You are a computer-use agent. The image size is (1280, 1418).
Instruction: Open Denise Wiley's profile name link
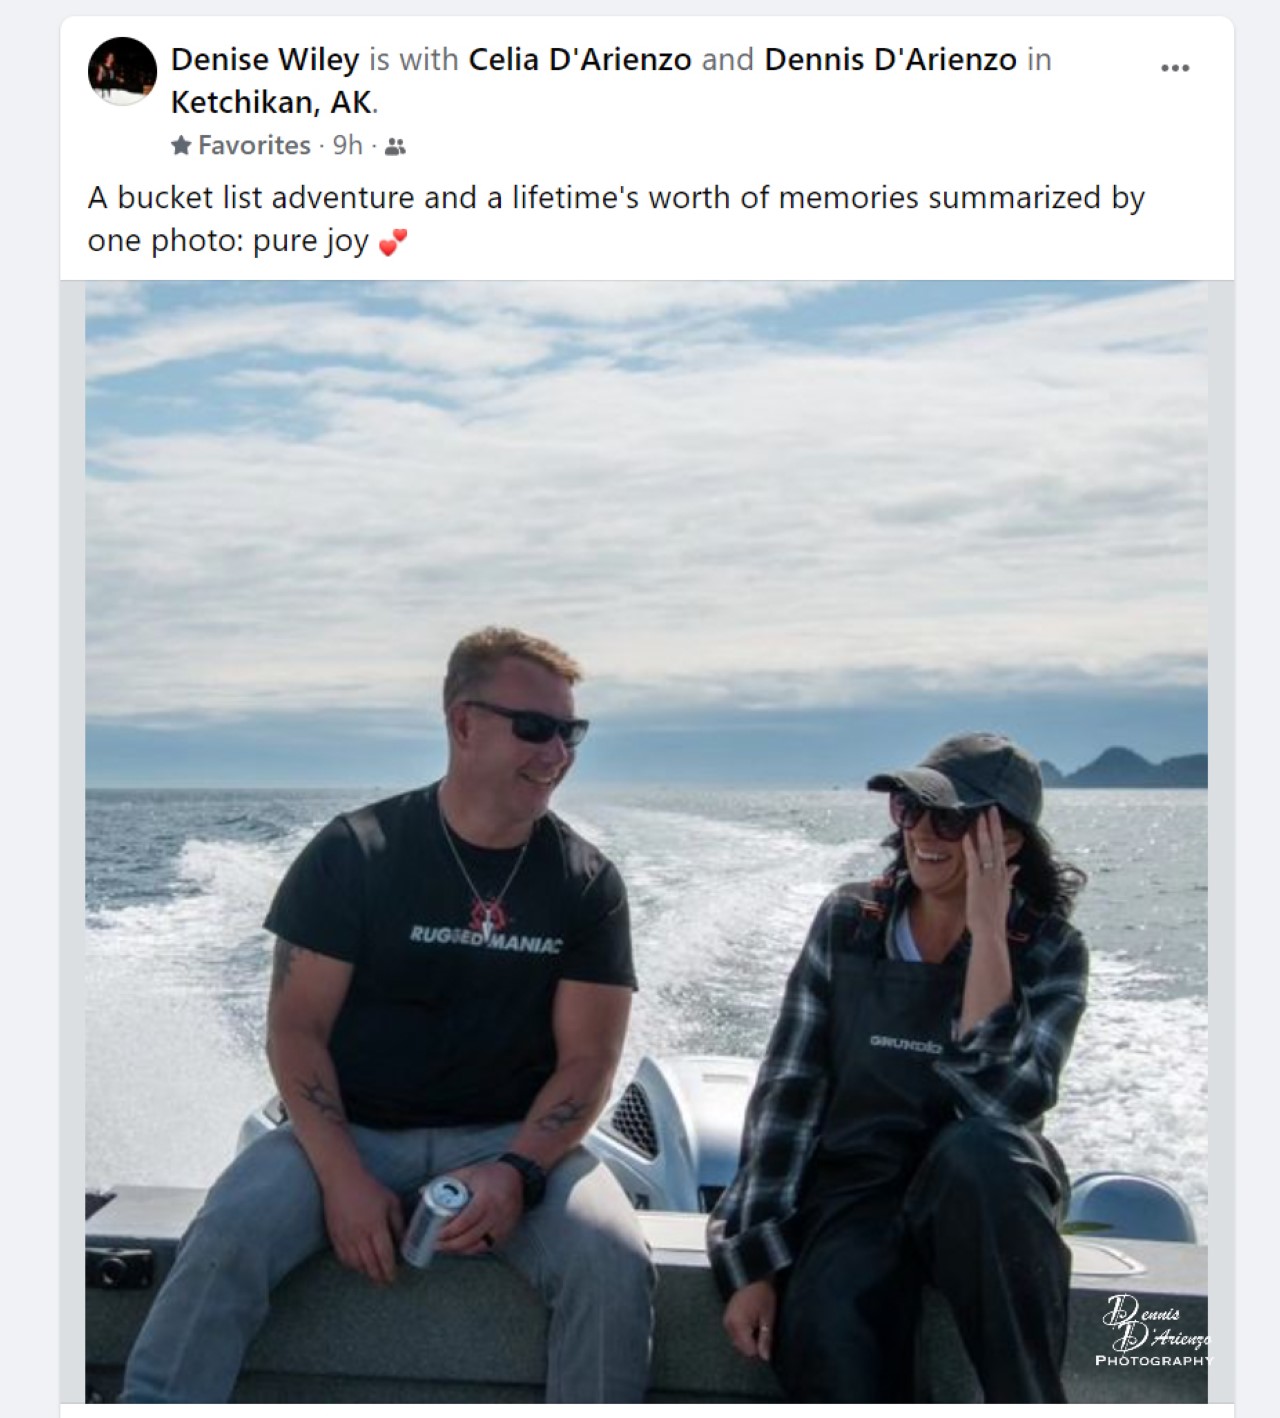pos(265,60)
